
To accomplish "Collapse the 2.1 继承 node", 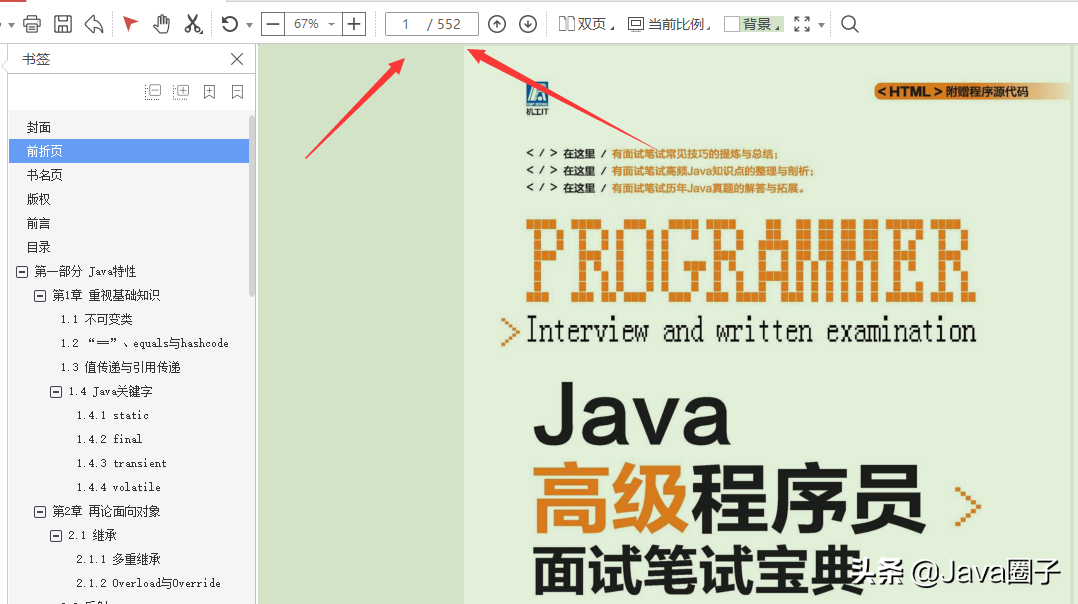I will tap(56, 536).
